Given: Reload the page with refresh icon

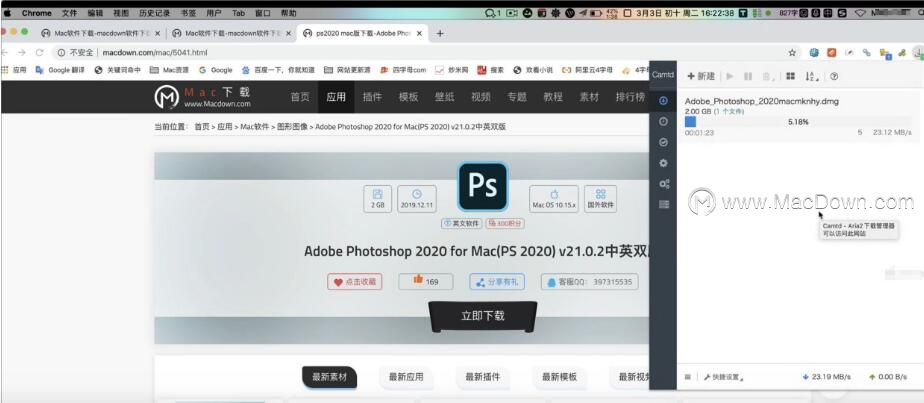Looking at the screenshot, I should pos(39,52).
